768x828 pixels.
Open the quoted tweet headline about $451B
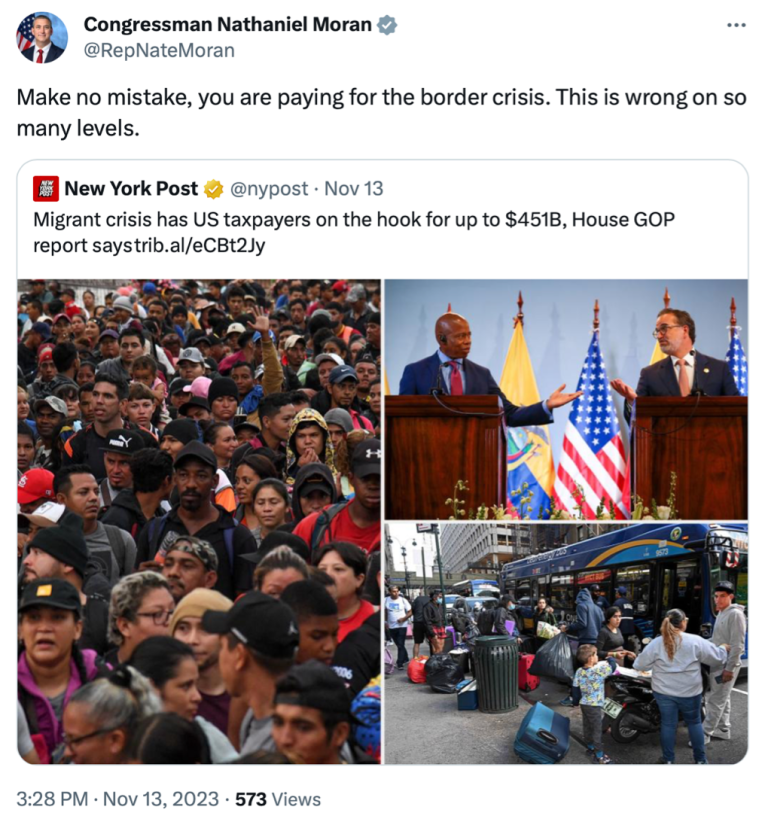tap(354, 232)
